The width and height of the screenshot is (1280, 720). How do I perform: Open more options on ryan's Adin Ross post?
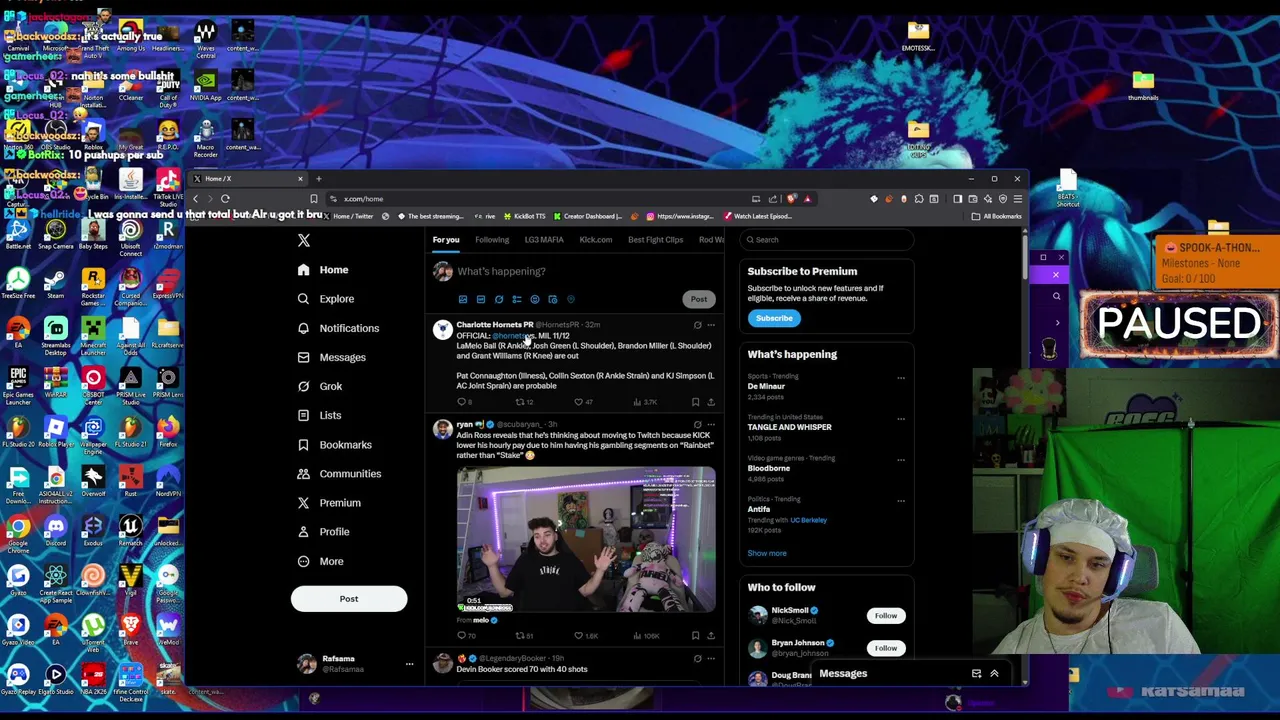(711, 425)
